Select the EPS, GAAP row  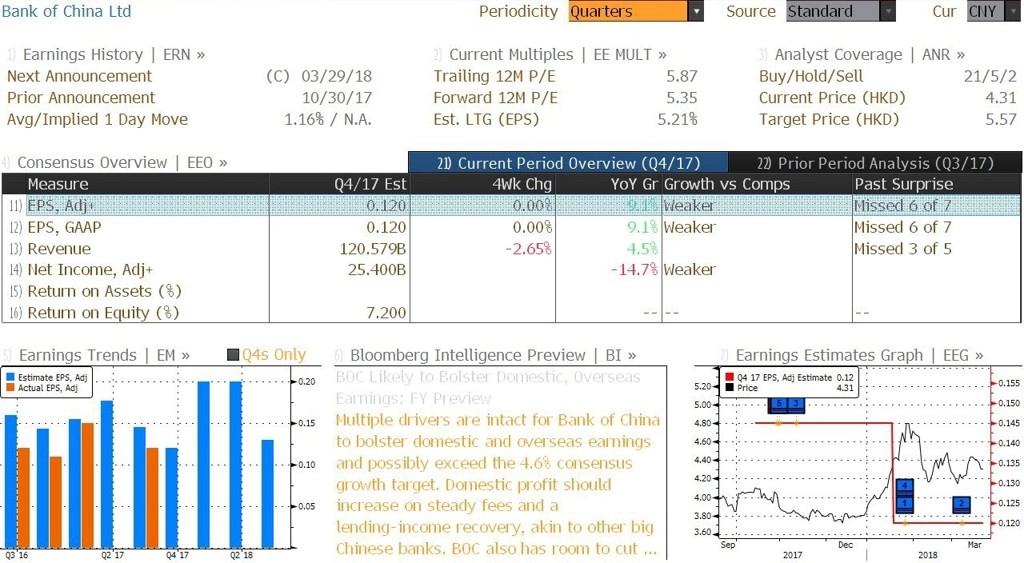(511, 227)
